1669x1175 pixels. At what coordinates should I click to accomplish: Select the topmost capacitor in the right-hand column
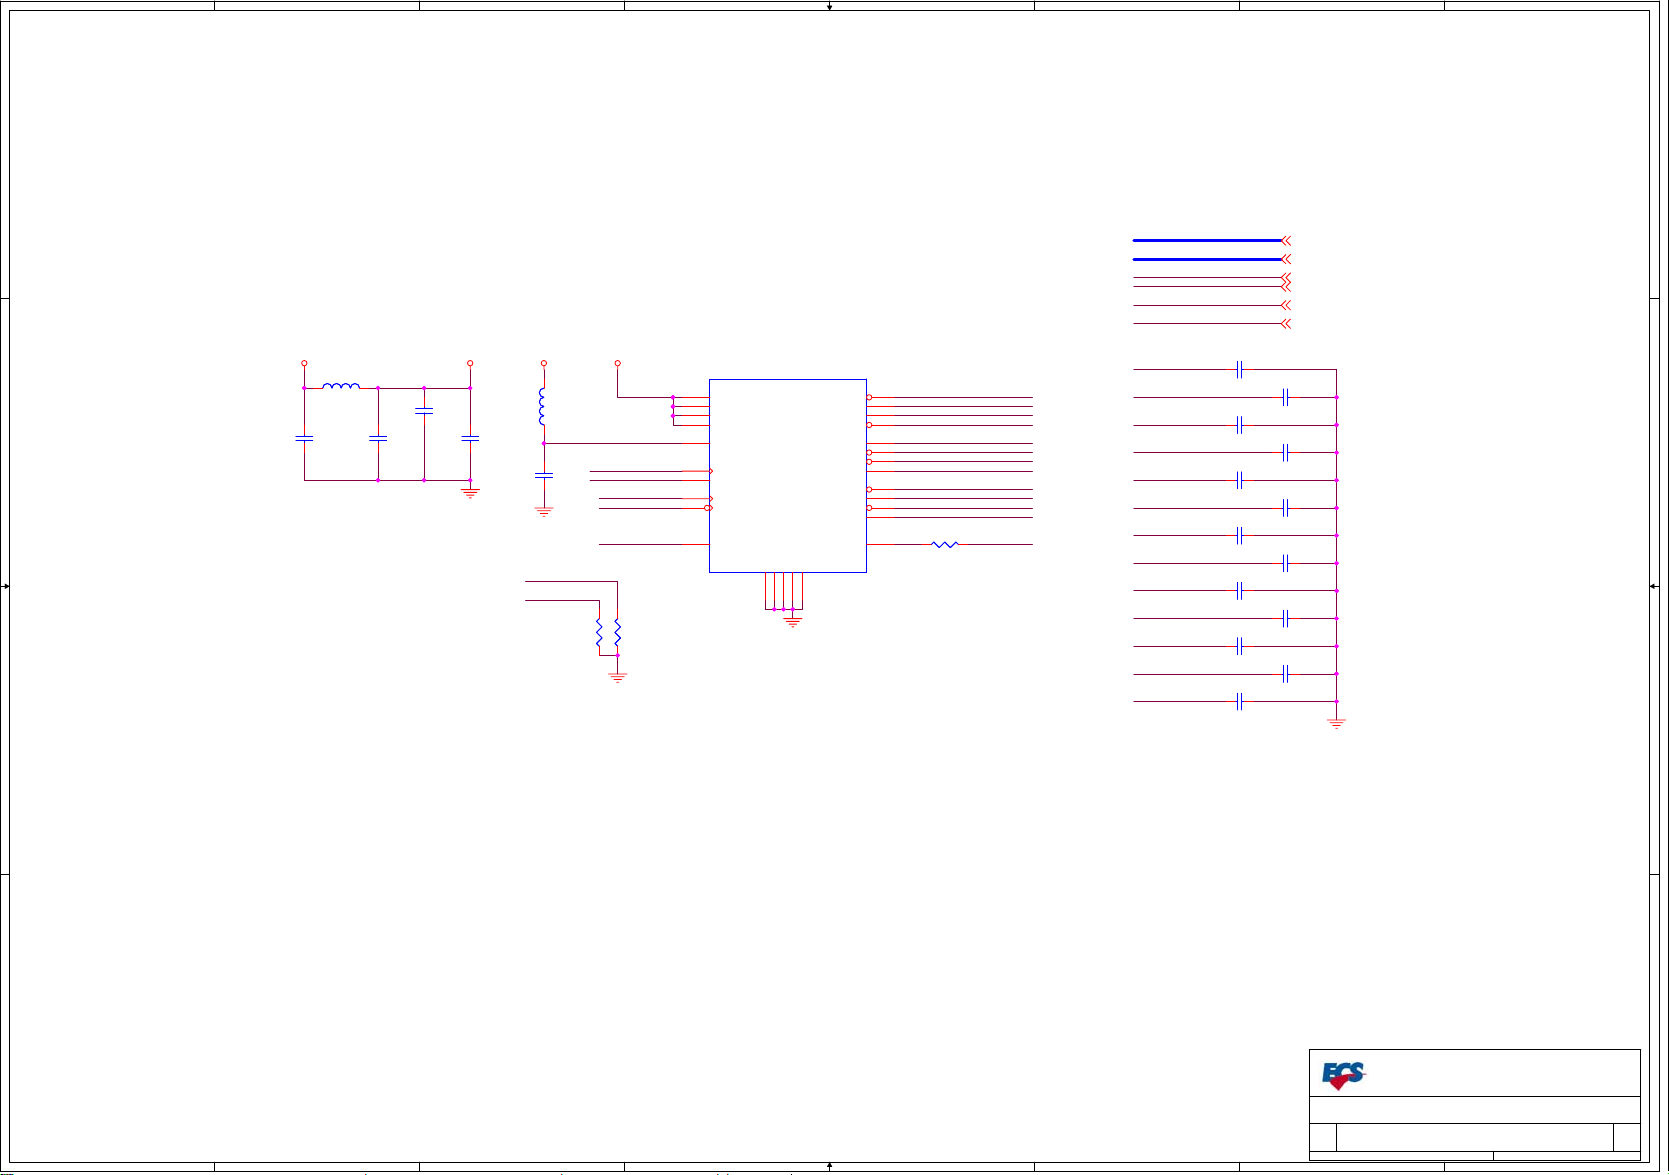coord(1239,370)
